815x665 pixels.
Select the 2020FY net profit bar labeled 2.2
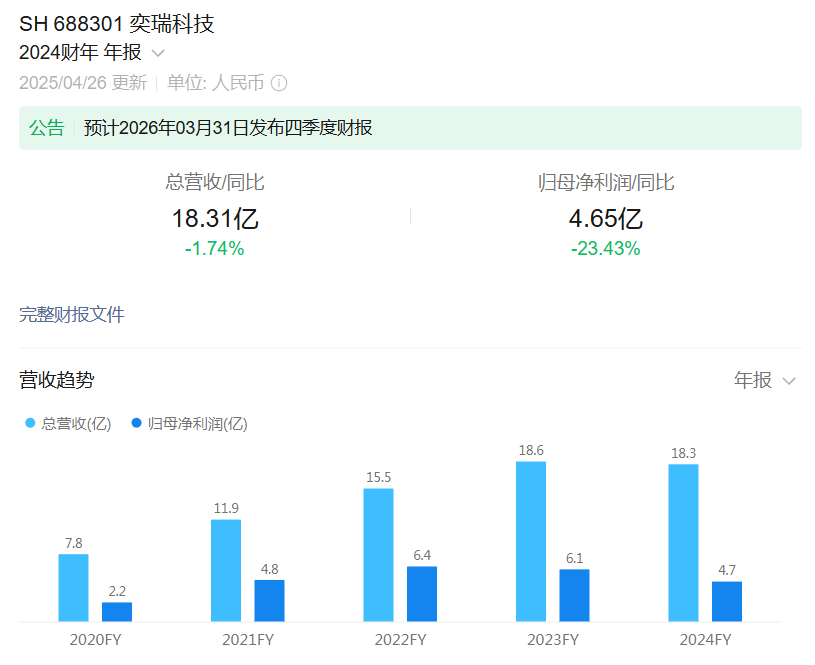[117, 612]
